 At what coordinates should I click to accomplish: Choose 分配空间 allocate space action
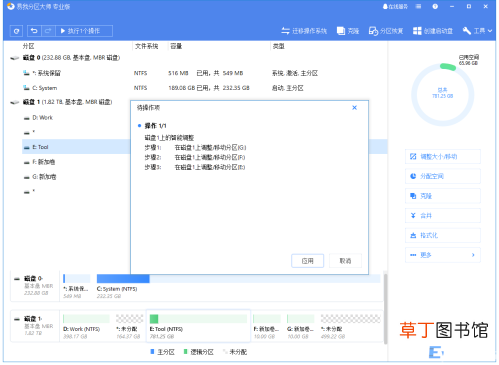(x=443, y=176)
